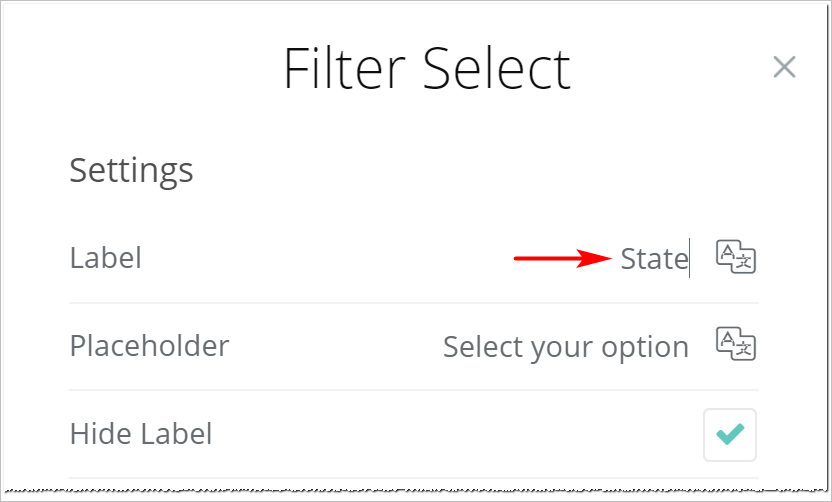Click the Settings section heading
This screenshot has width=832, height=502.
(131, 170)
